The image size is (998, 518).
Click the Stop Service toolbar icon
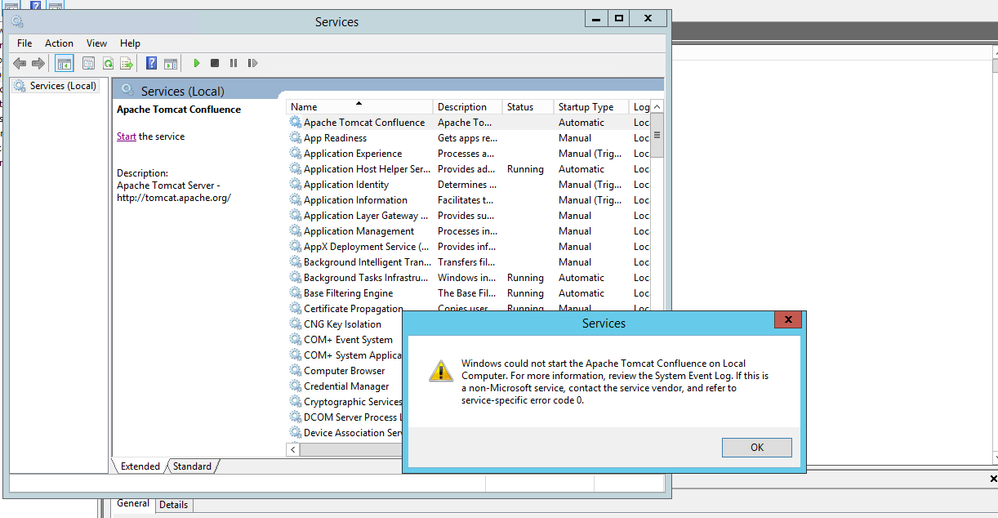pos(215,63)
